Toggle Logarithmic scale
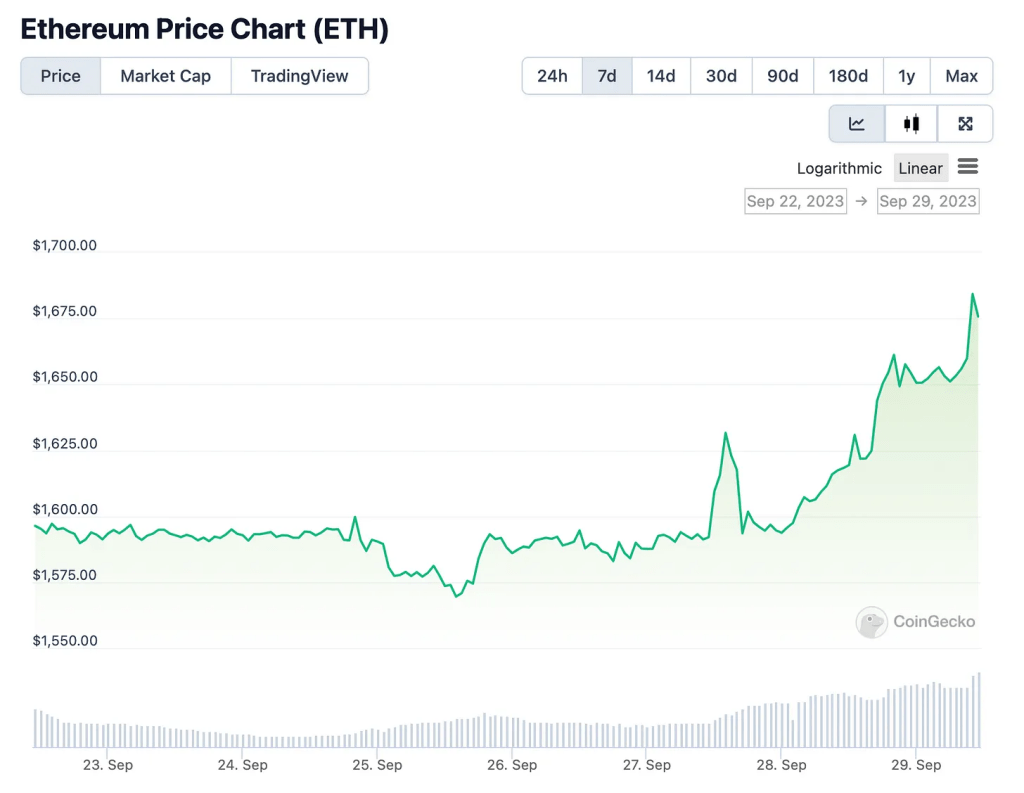 [839, 168]
